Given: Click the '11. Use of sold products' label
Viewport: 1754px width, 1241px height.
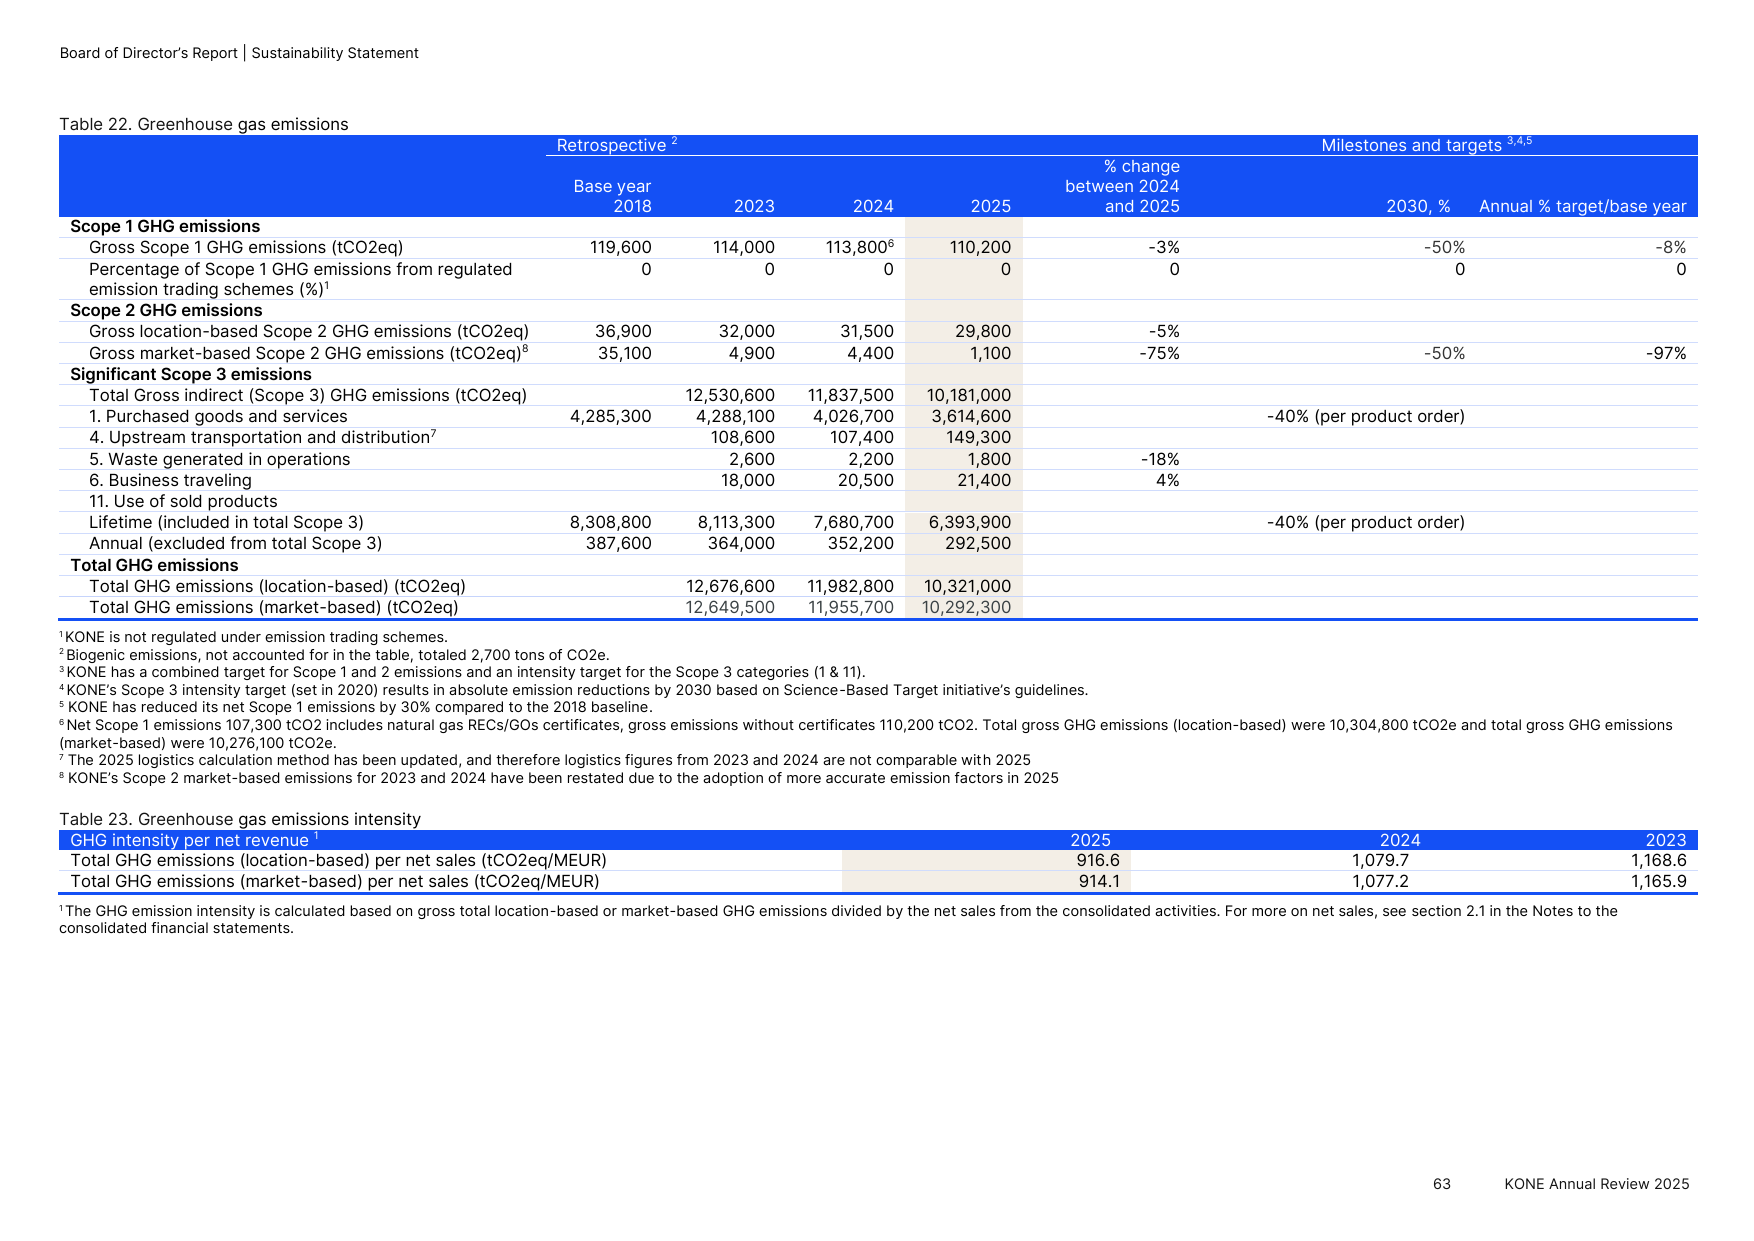Looking at the screenshot, I should pyautogui.click(x=183, y=502).
